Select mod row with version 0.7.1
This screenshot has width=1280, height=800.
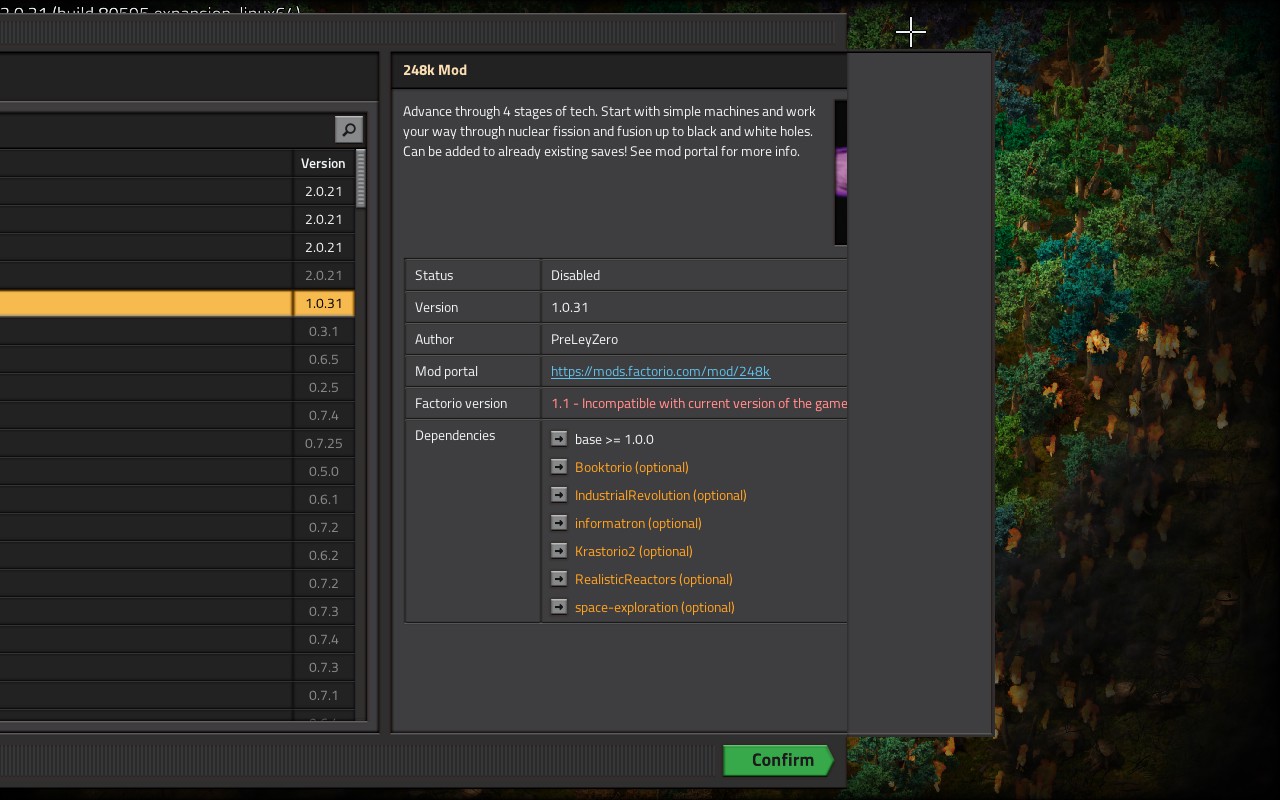point(177,695)
